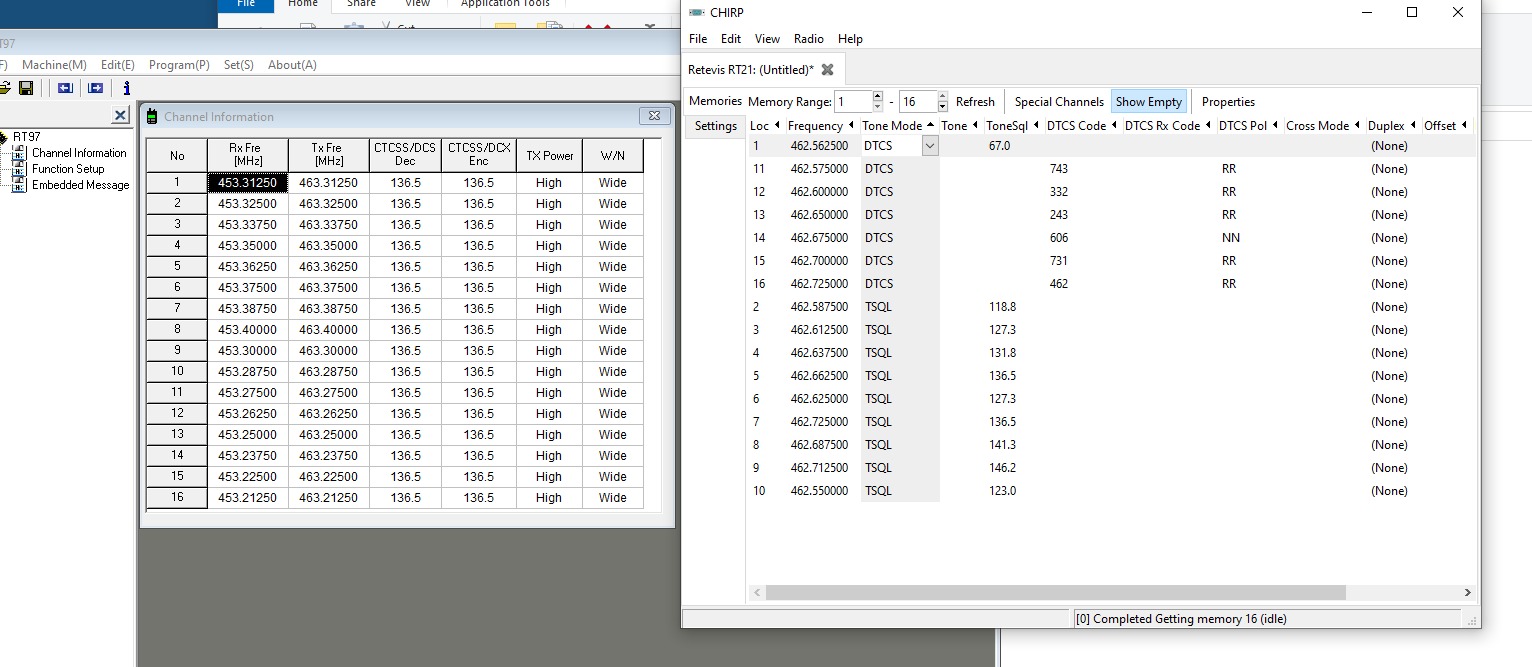The width and height of the screenshot is (1532, 667).
Task: Close the Retevis RT21 tab with X
Action: [x=827, y=69]
